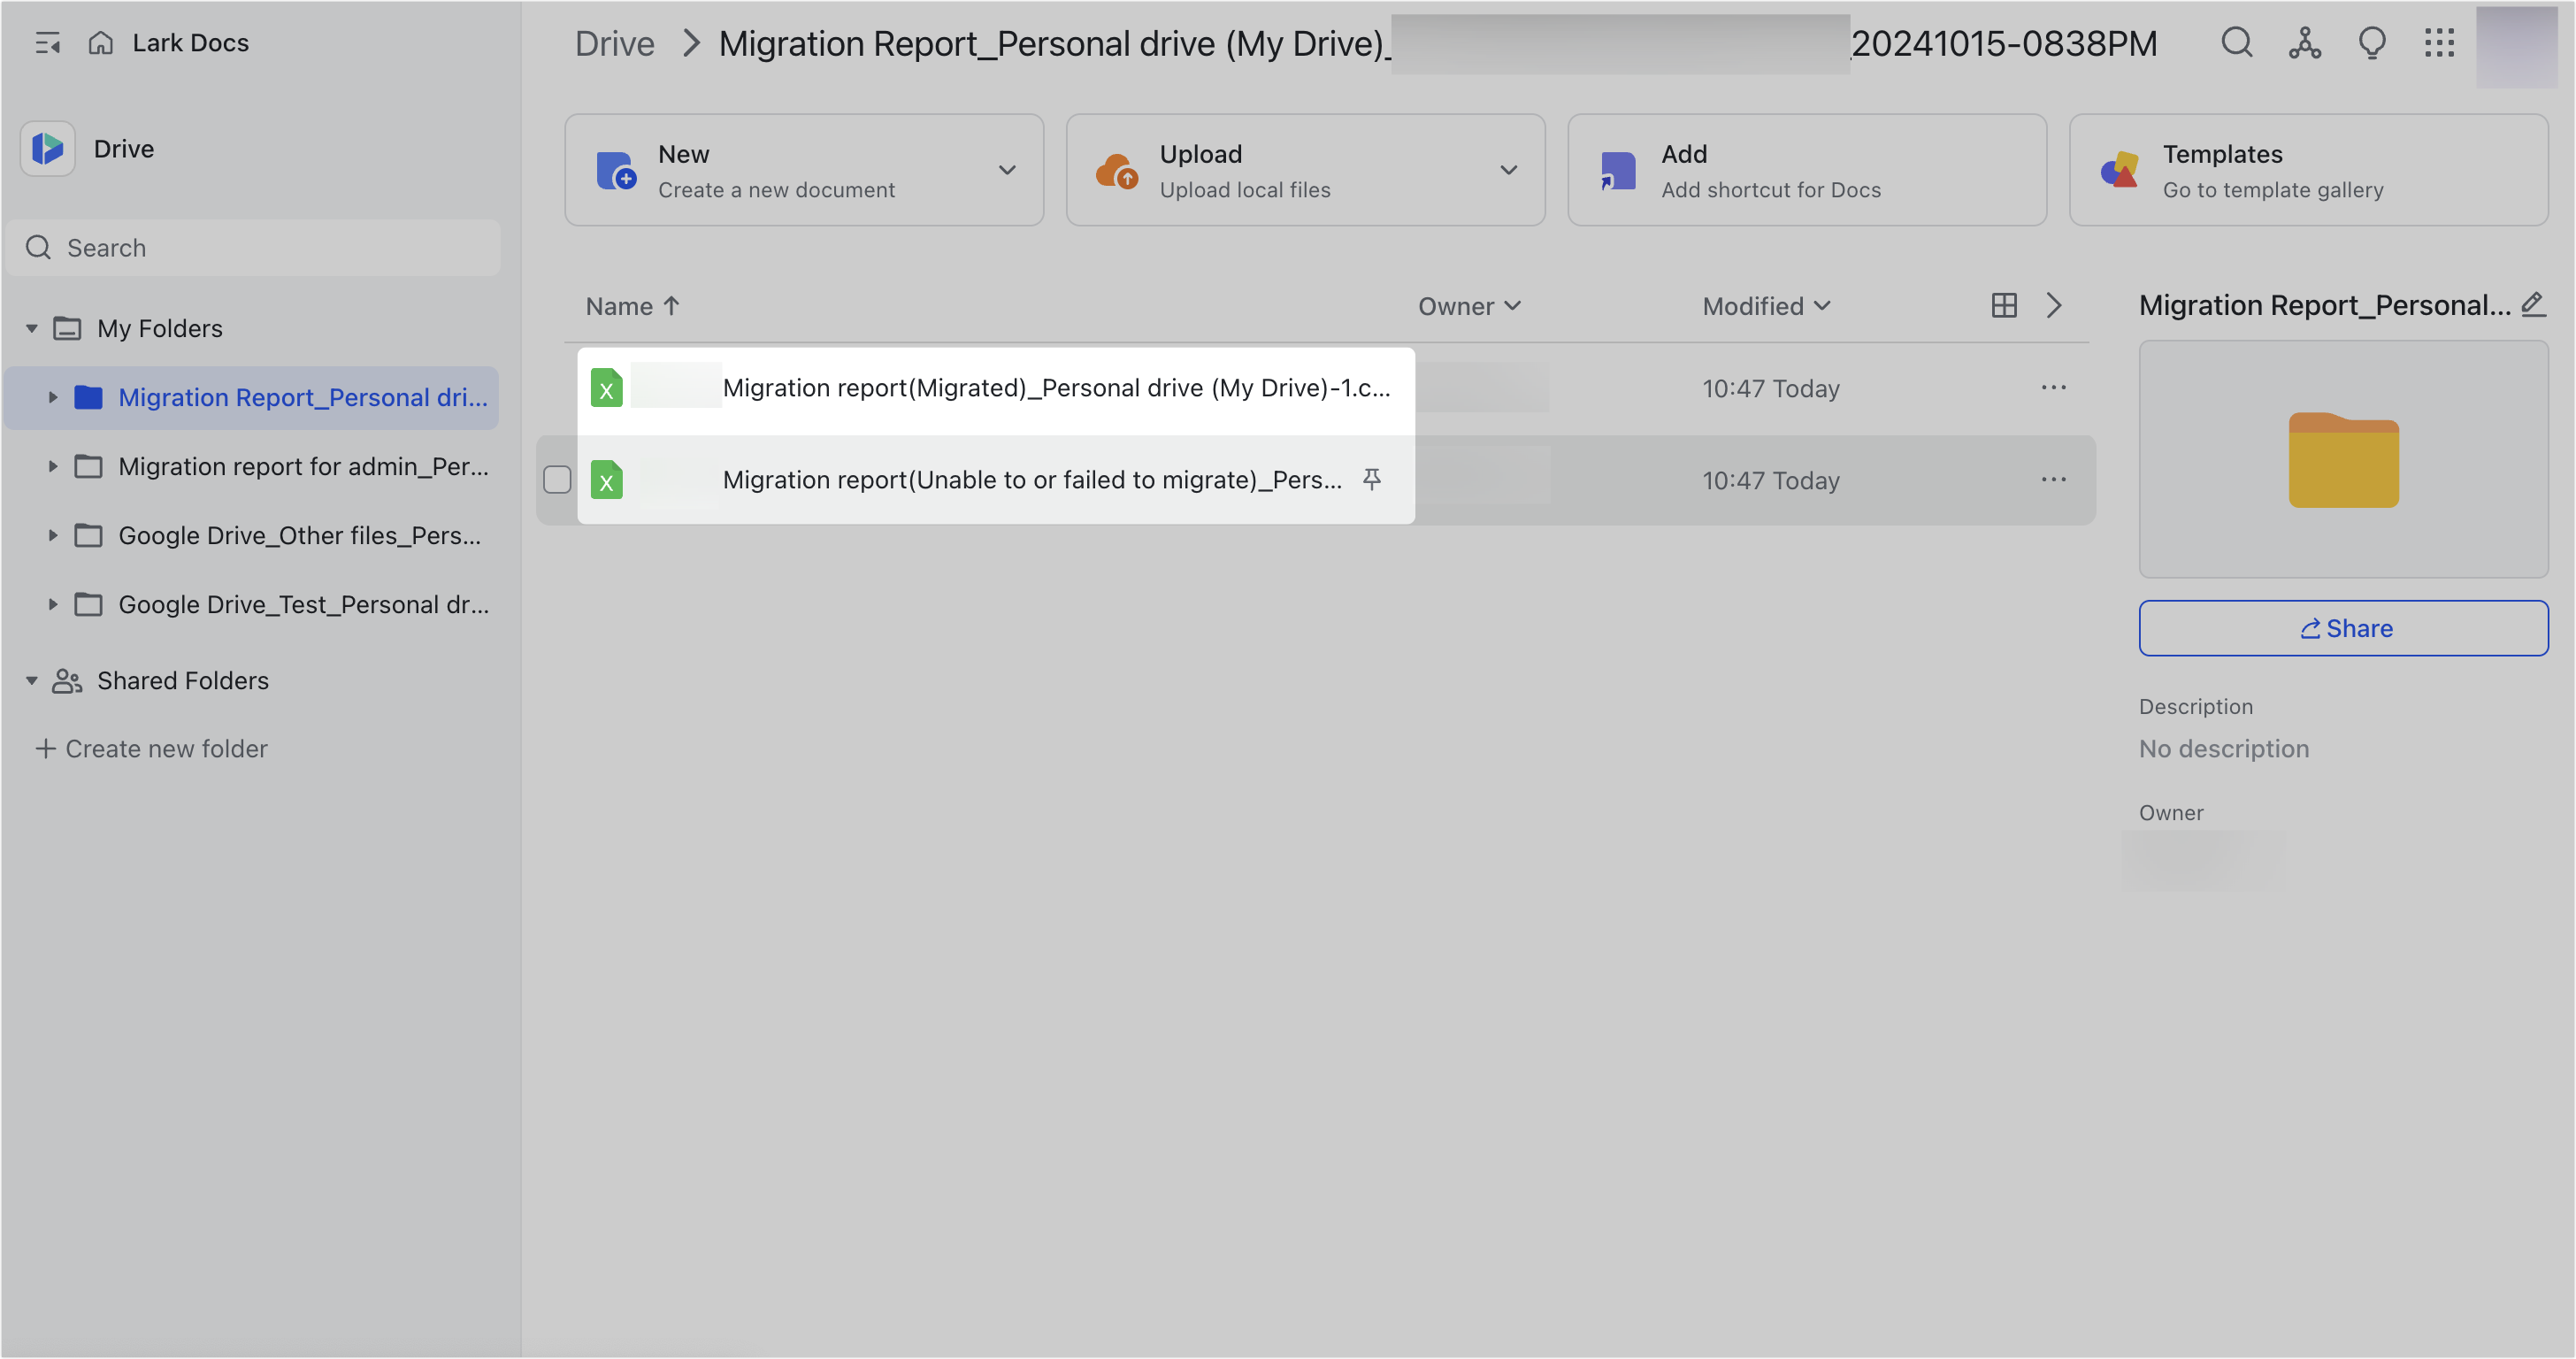The width and height of the screenshot is (2576, 1359).
Task: Open the user avatar in top-right corner
Action: [2516, 46]
